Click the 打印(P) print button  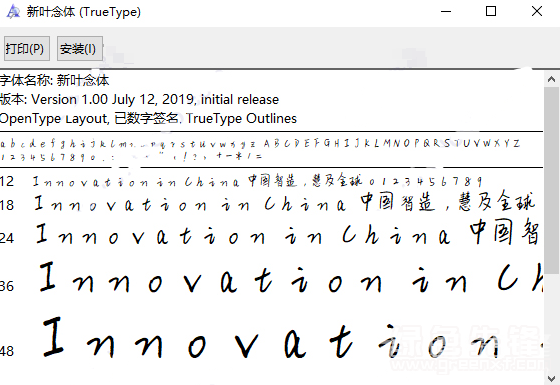click(x=27, y=48)
